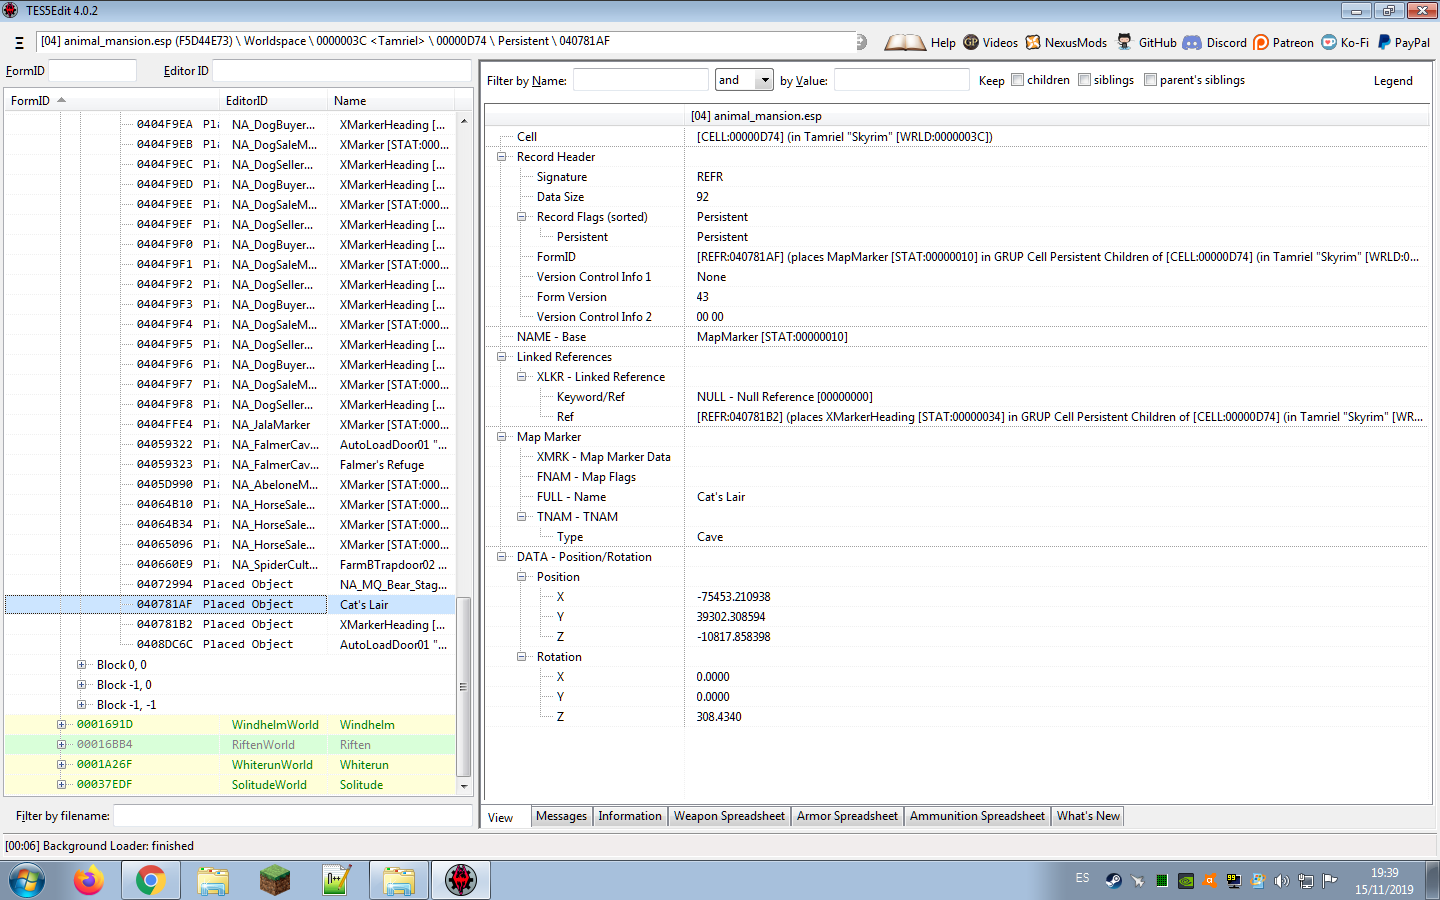
Task: Click the Windows Start orb
Action: pos(27,881)
